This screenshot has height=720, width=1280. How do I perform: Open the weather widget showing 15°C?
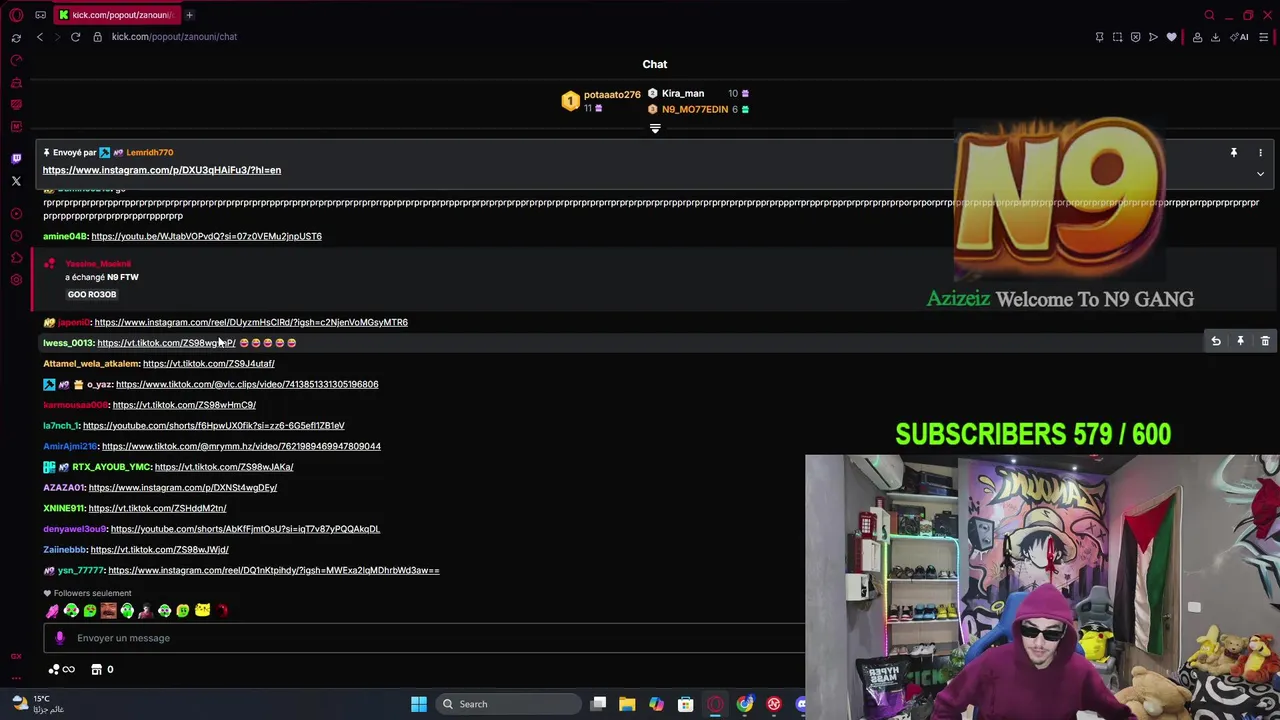(37, 704)
